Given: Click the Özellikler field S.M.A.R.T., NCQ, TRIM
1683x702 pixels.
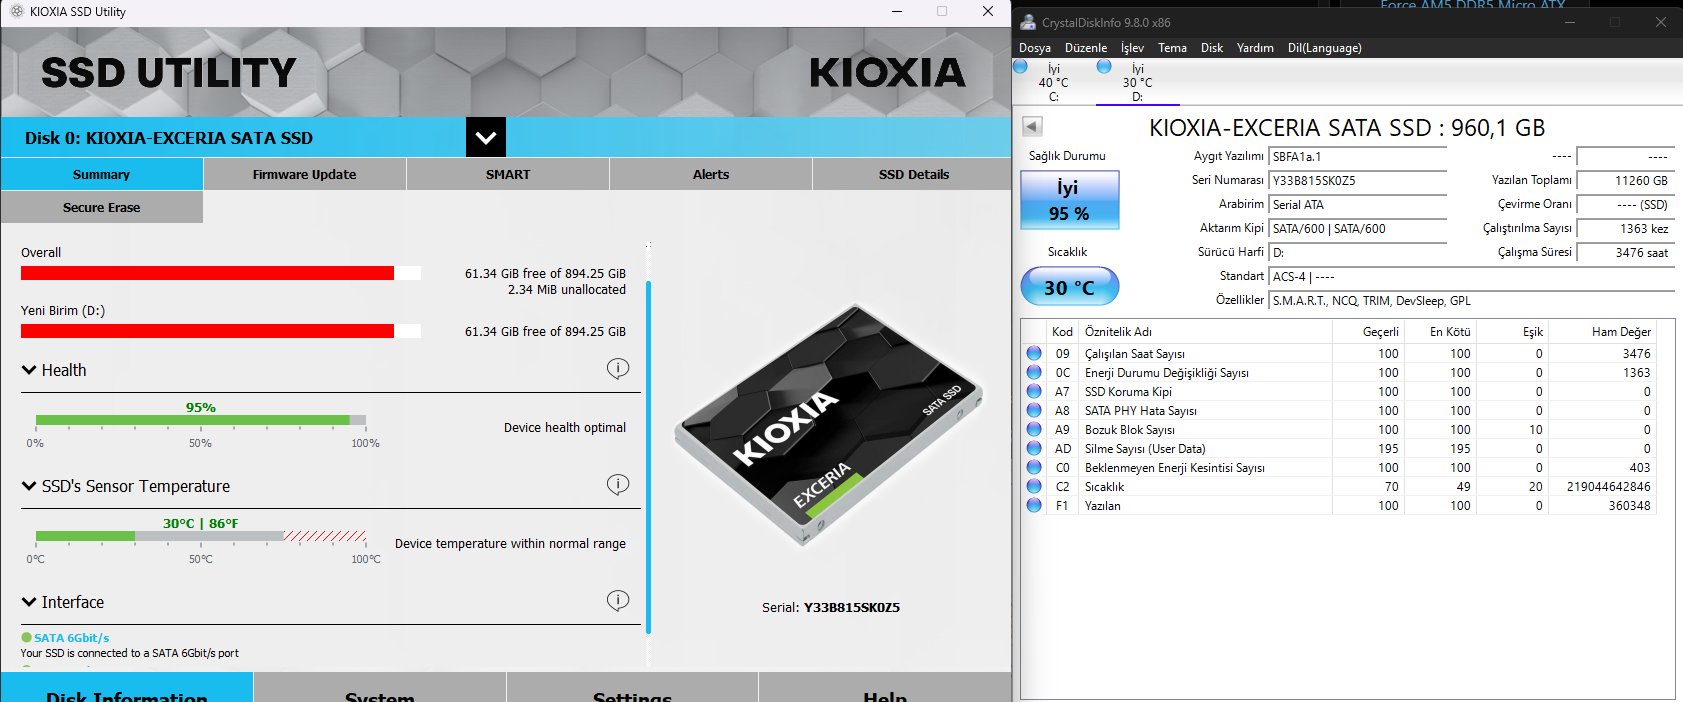Looking at the screenshot, I should [1471, 300].
